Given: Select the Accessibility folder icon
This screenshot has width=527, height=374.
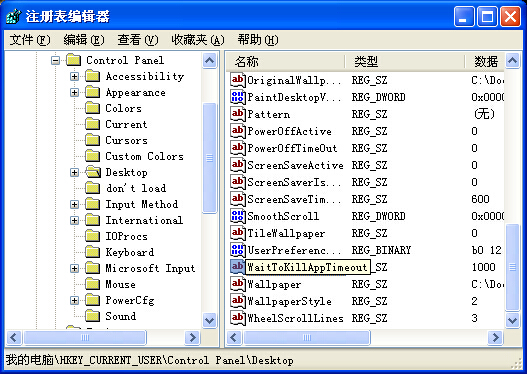Looking at the screenshot, I should tap(92, 76).
